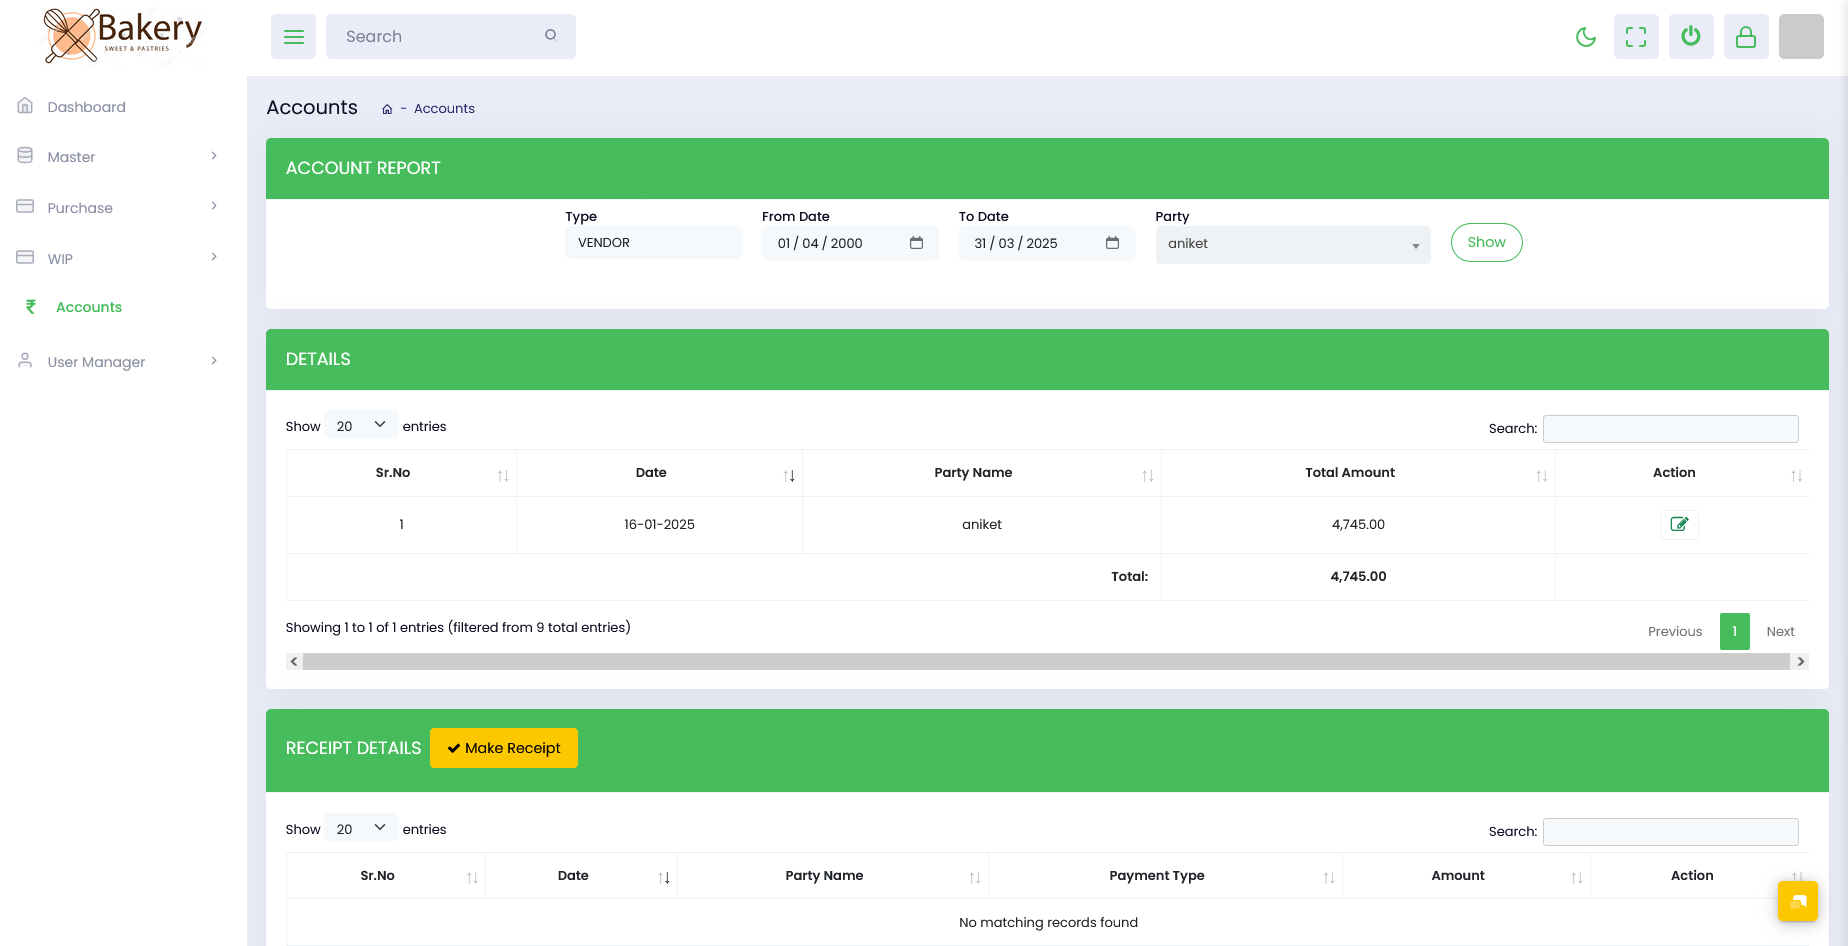Open the Party dropdown showing aniket
Image resolution: width=1848 pixels, height=946 pixels.
pyautogui.click(x=1292, y=244)
